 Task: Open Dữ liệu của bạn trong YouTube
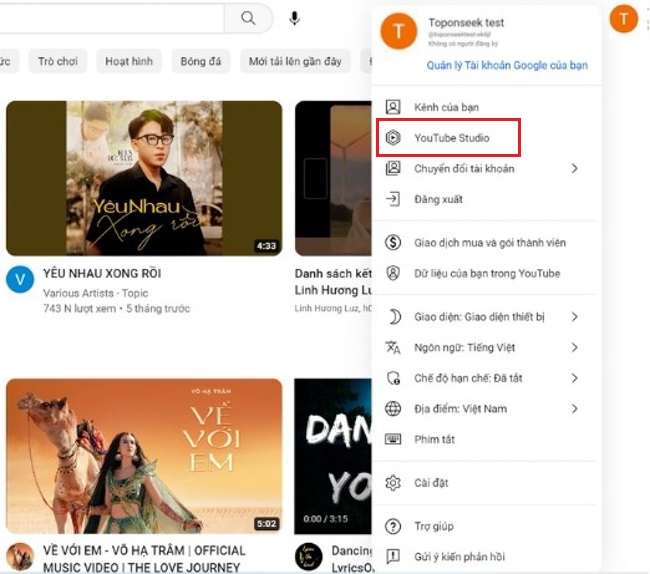pos(486,273)
